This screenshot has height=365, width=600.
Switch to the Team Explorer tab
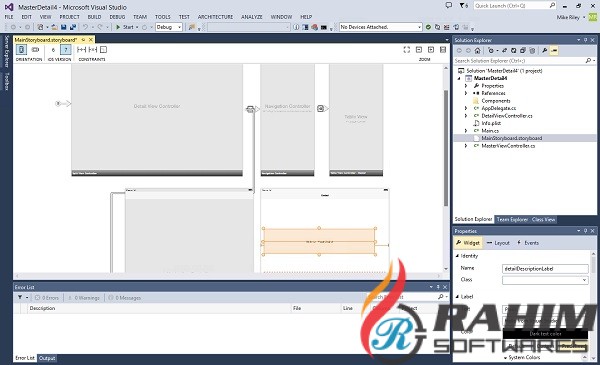click(512, 219)
